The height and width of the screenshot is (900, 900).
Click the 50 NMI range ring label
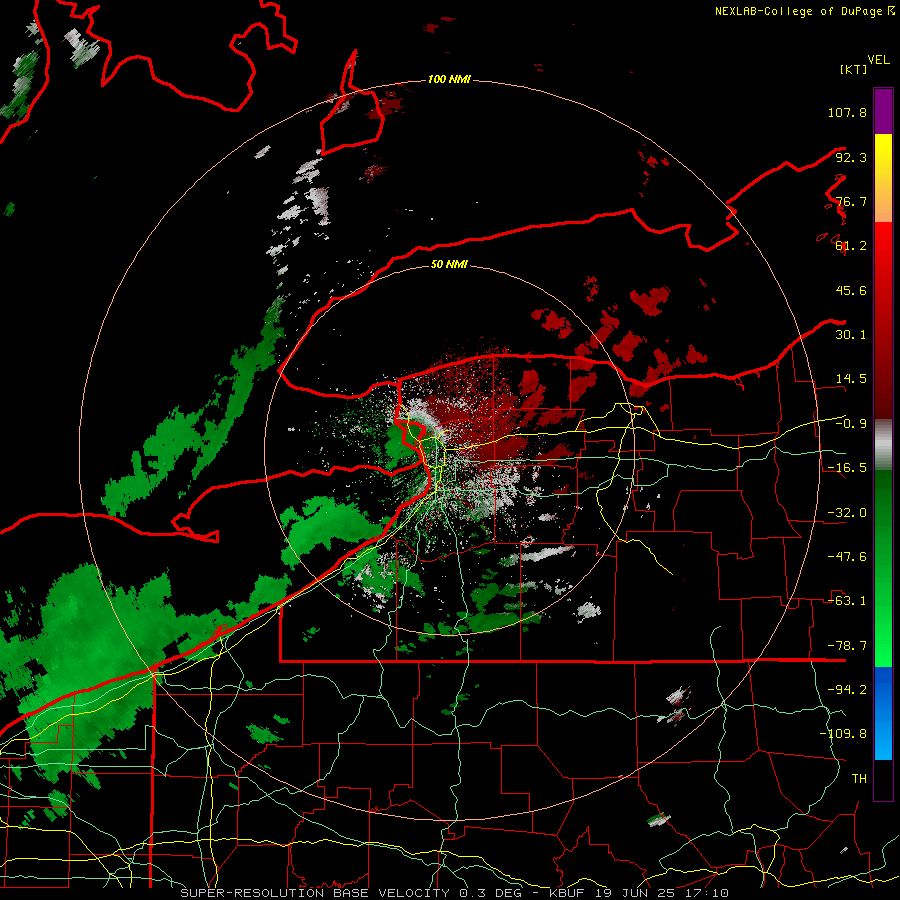point(449,264)
